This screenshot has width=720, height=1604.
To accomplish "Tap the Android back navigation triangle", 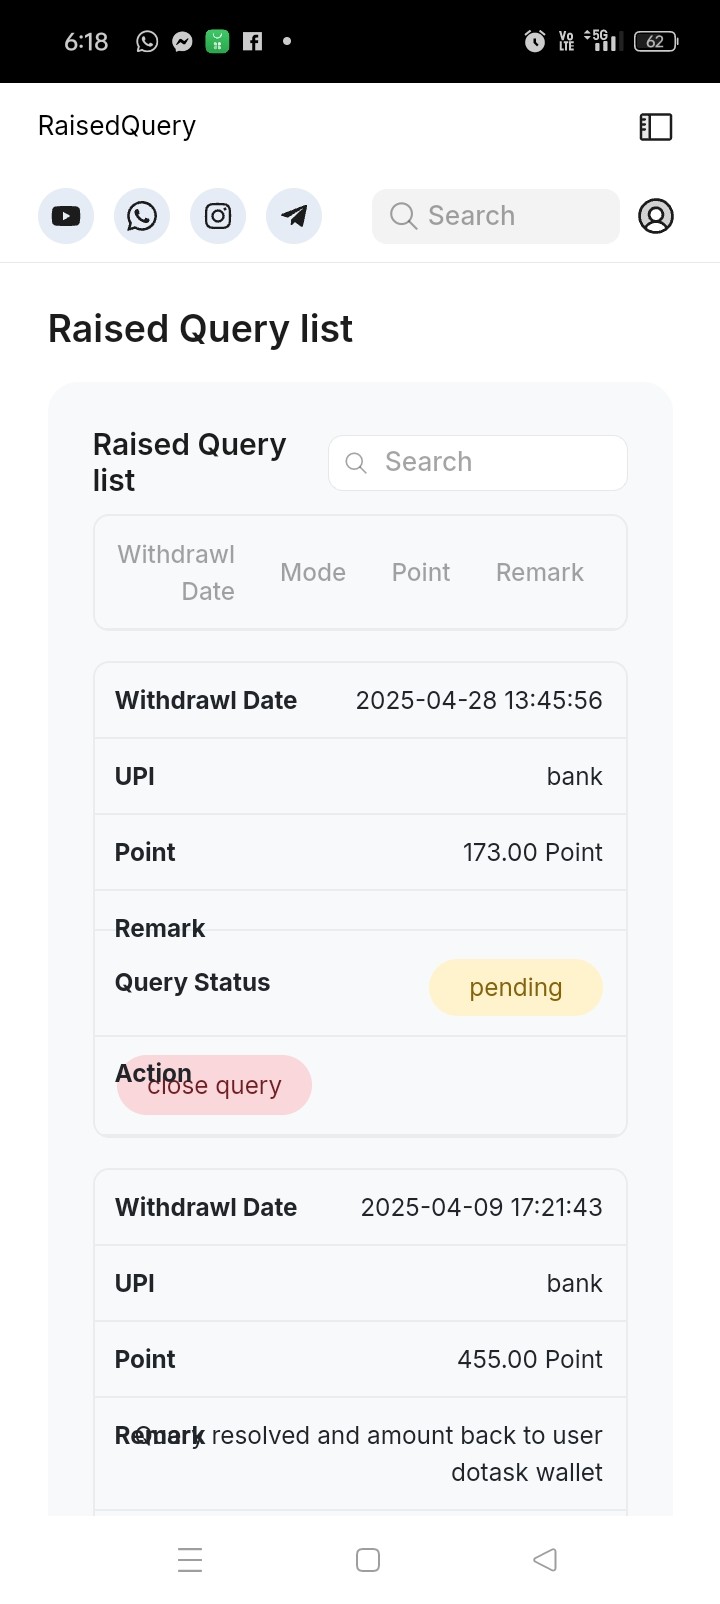I will click(545, 1559).
